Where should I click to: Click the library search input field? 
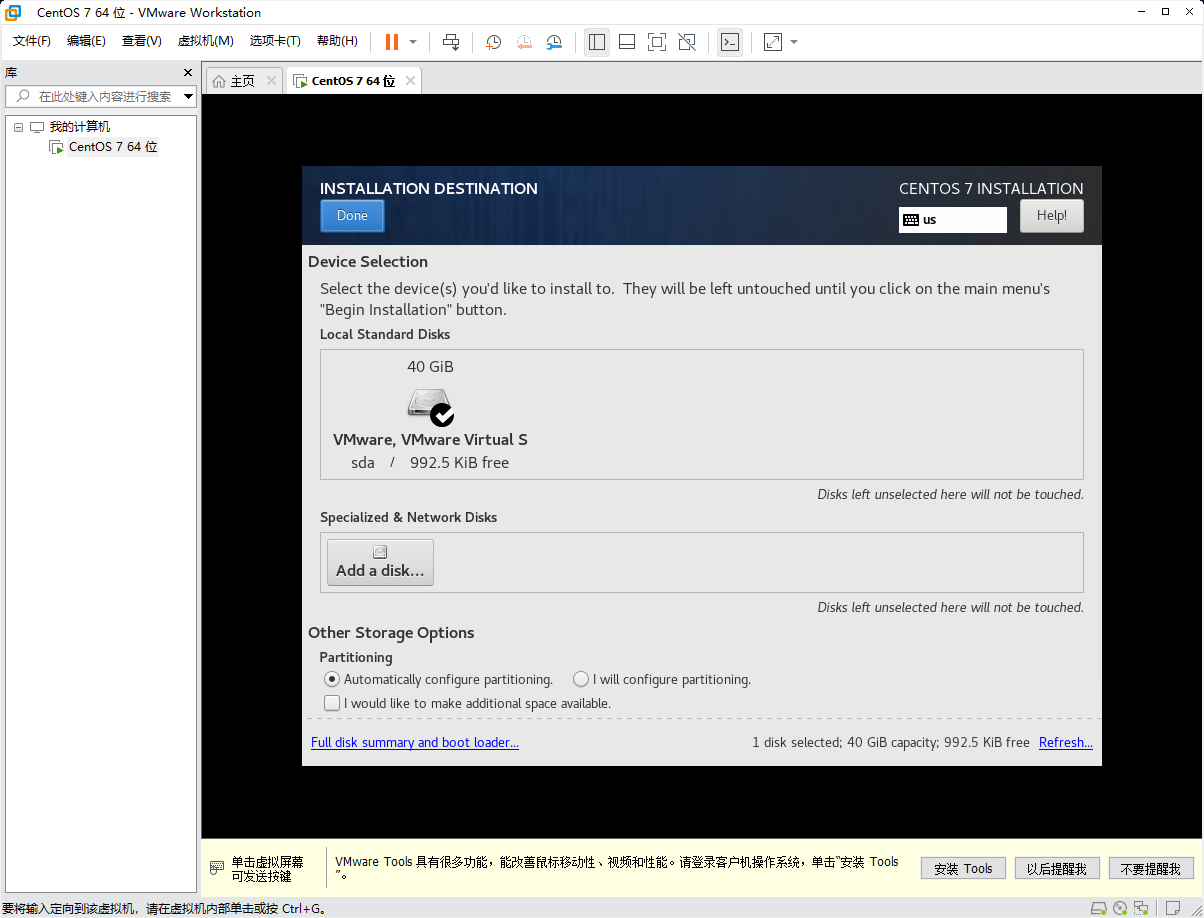point(102,96)
